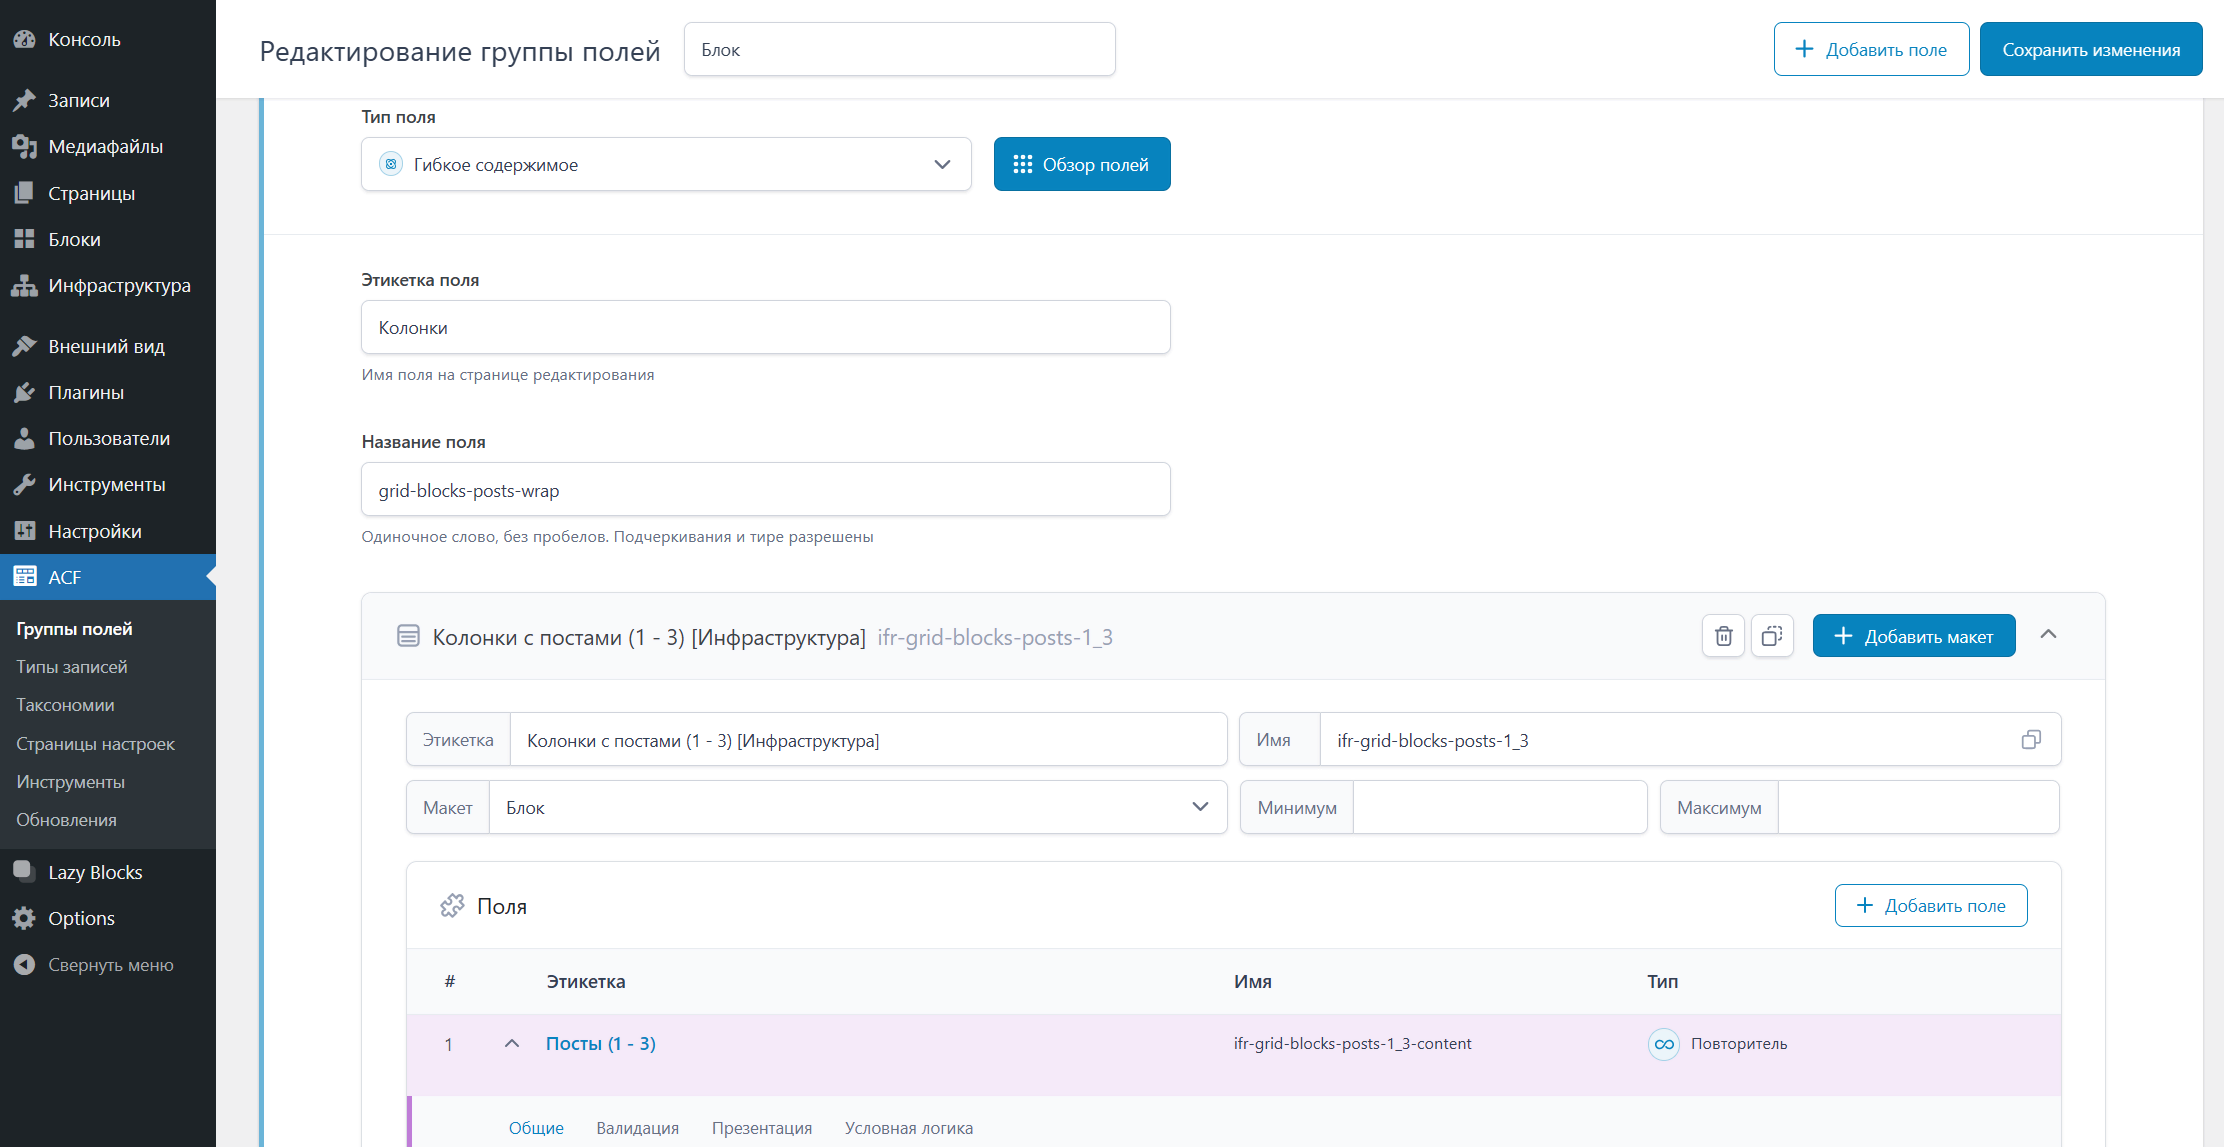Focus Название поля input grid-blocks-posts-wrap
The height and width of the screenshot is (1147, 2224).
766,490
